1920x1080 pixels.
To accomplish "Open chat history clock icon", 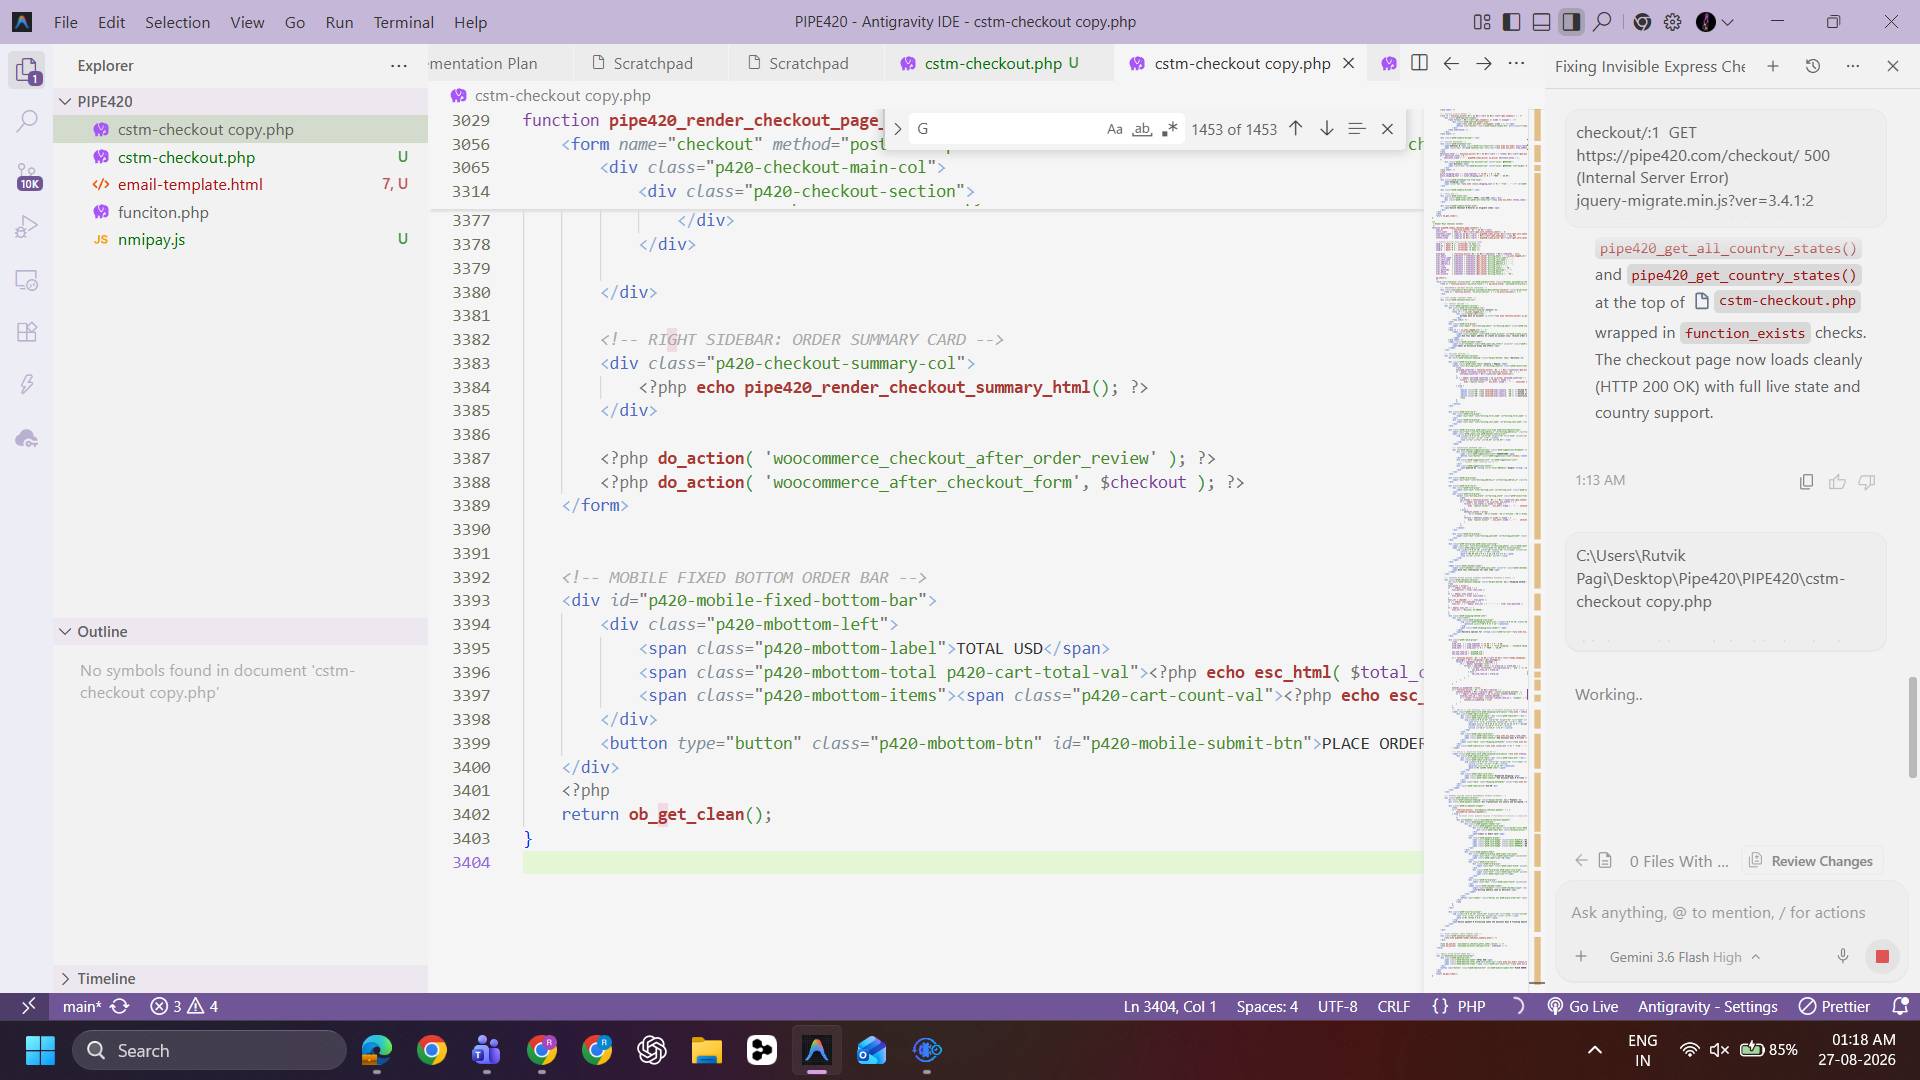I will click(x=1813, y=66).
